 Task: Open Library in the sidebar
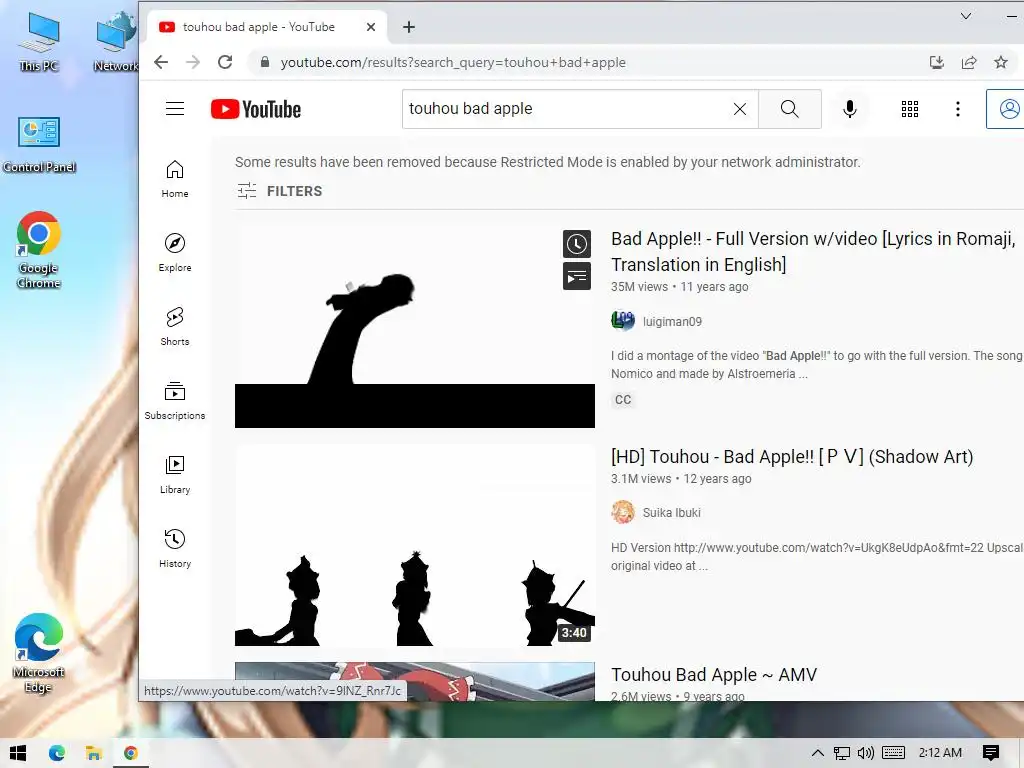pyautogui.click(x=175, y=475)
